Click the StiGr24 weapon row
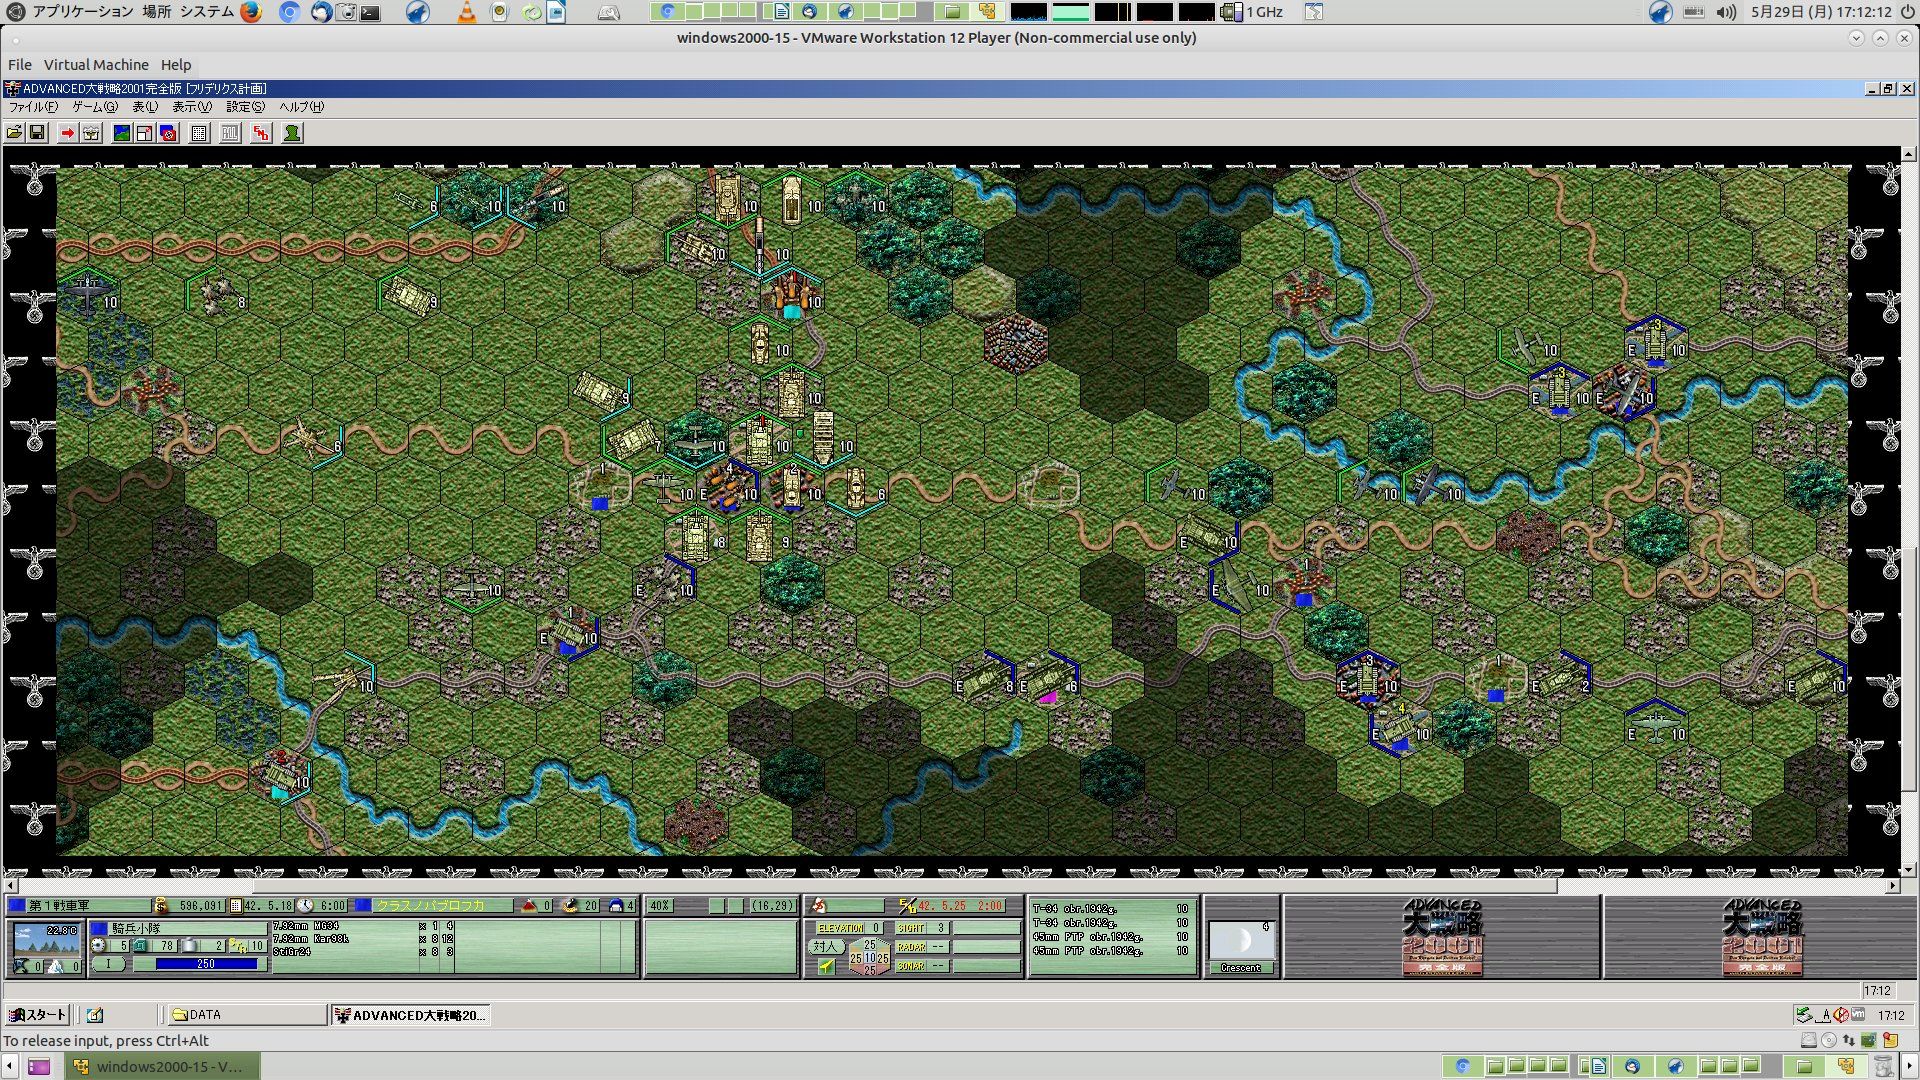 click(x=364, y=952)
